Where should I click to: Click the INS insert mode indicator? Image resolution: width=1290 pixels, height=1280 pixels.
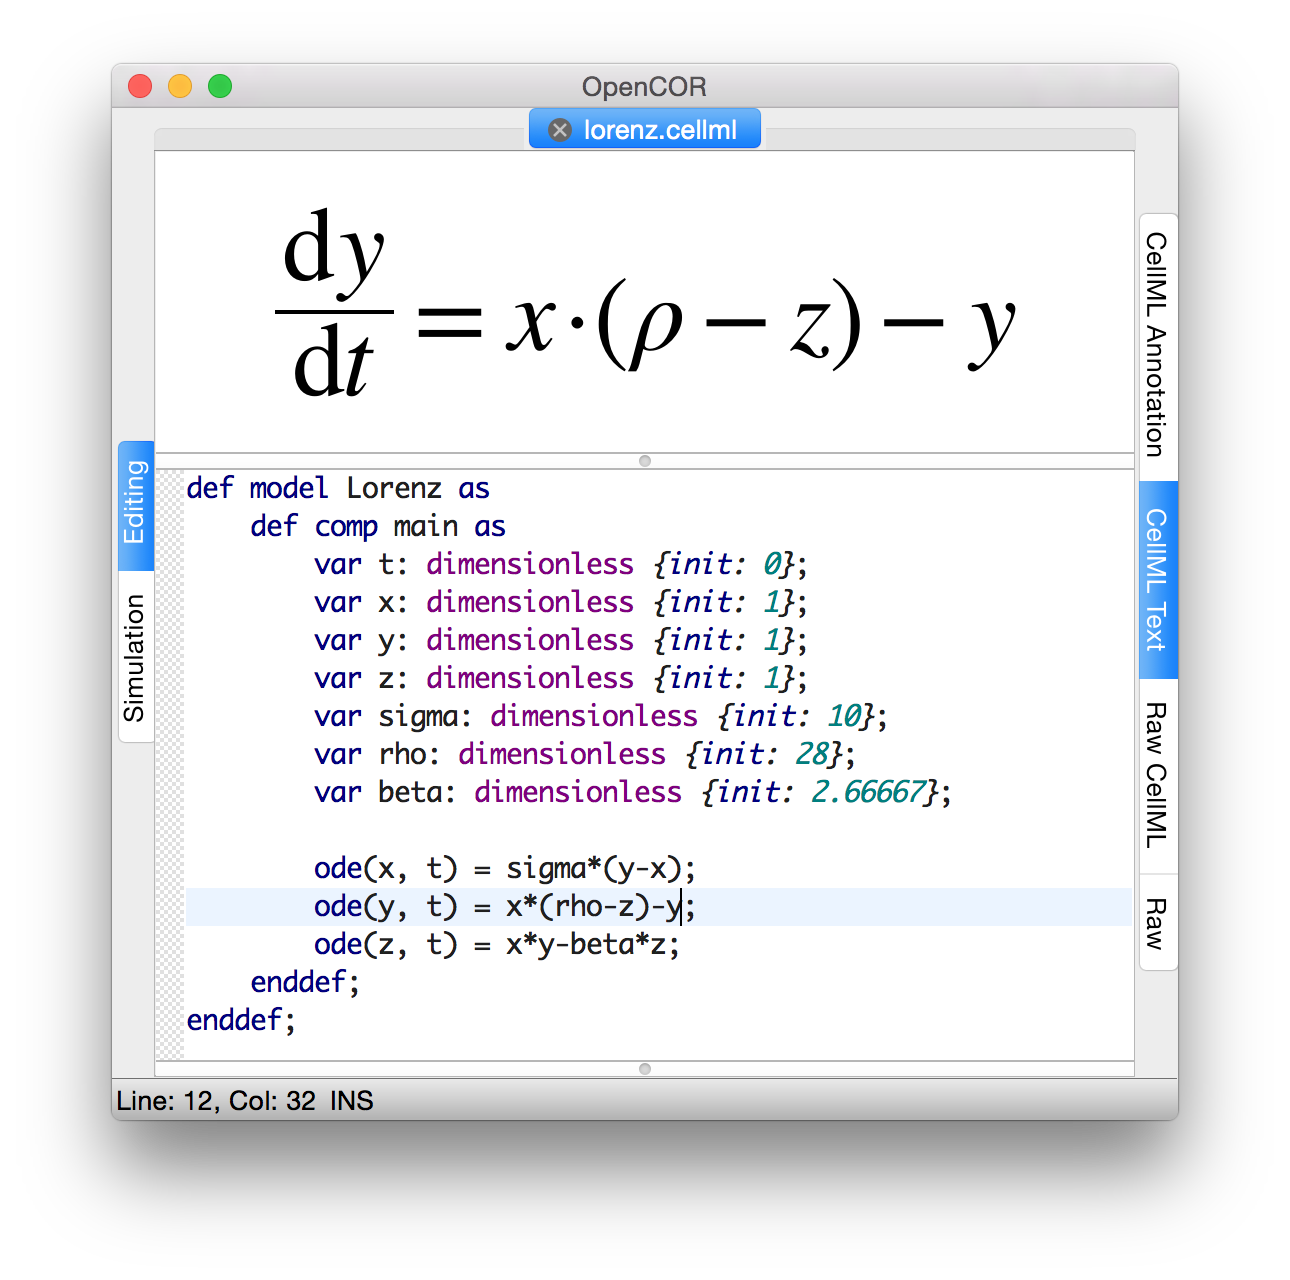tap(352, 1101)
